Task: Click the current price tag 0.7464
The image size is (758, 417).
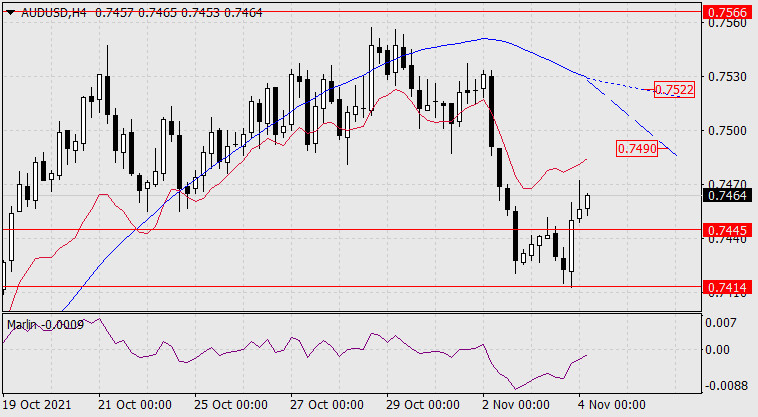Action: click(x=728, y=195)
